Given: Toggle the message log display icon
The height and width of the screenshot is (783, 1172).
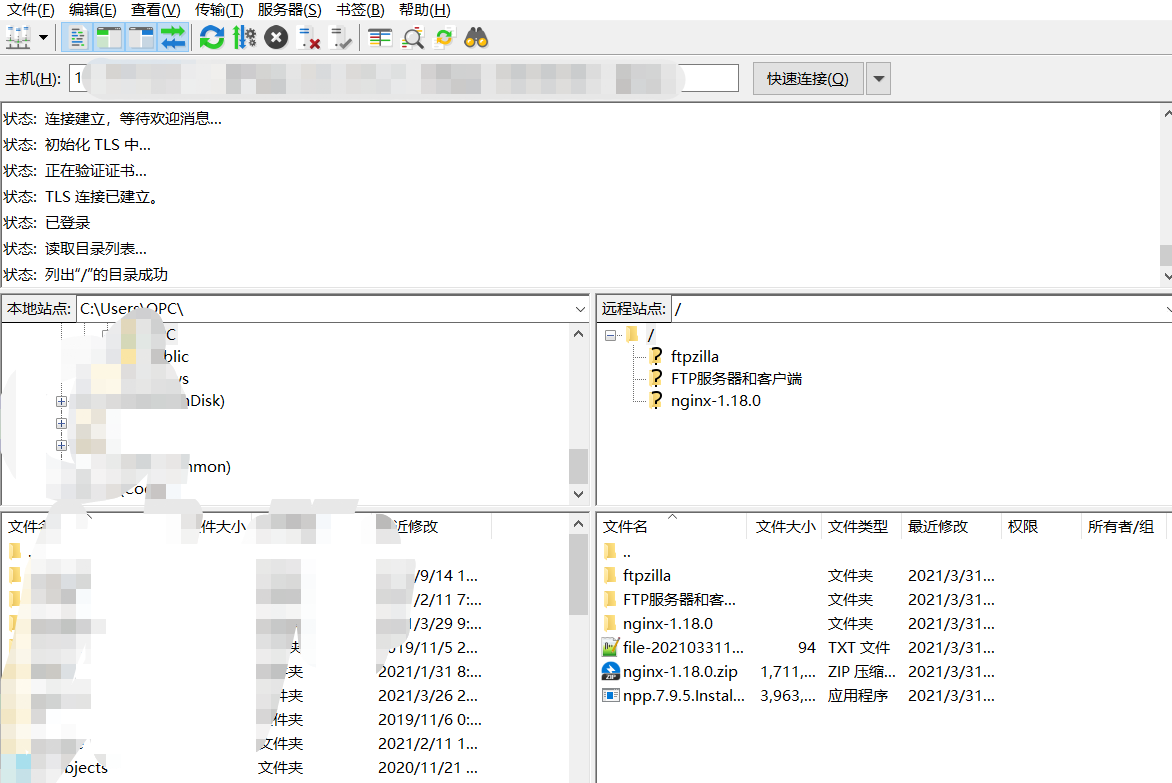Looking at the screenshot, I should click(x=77, y=37).
